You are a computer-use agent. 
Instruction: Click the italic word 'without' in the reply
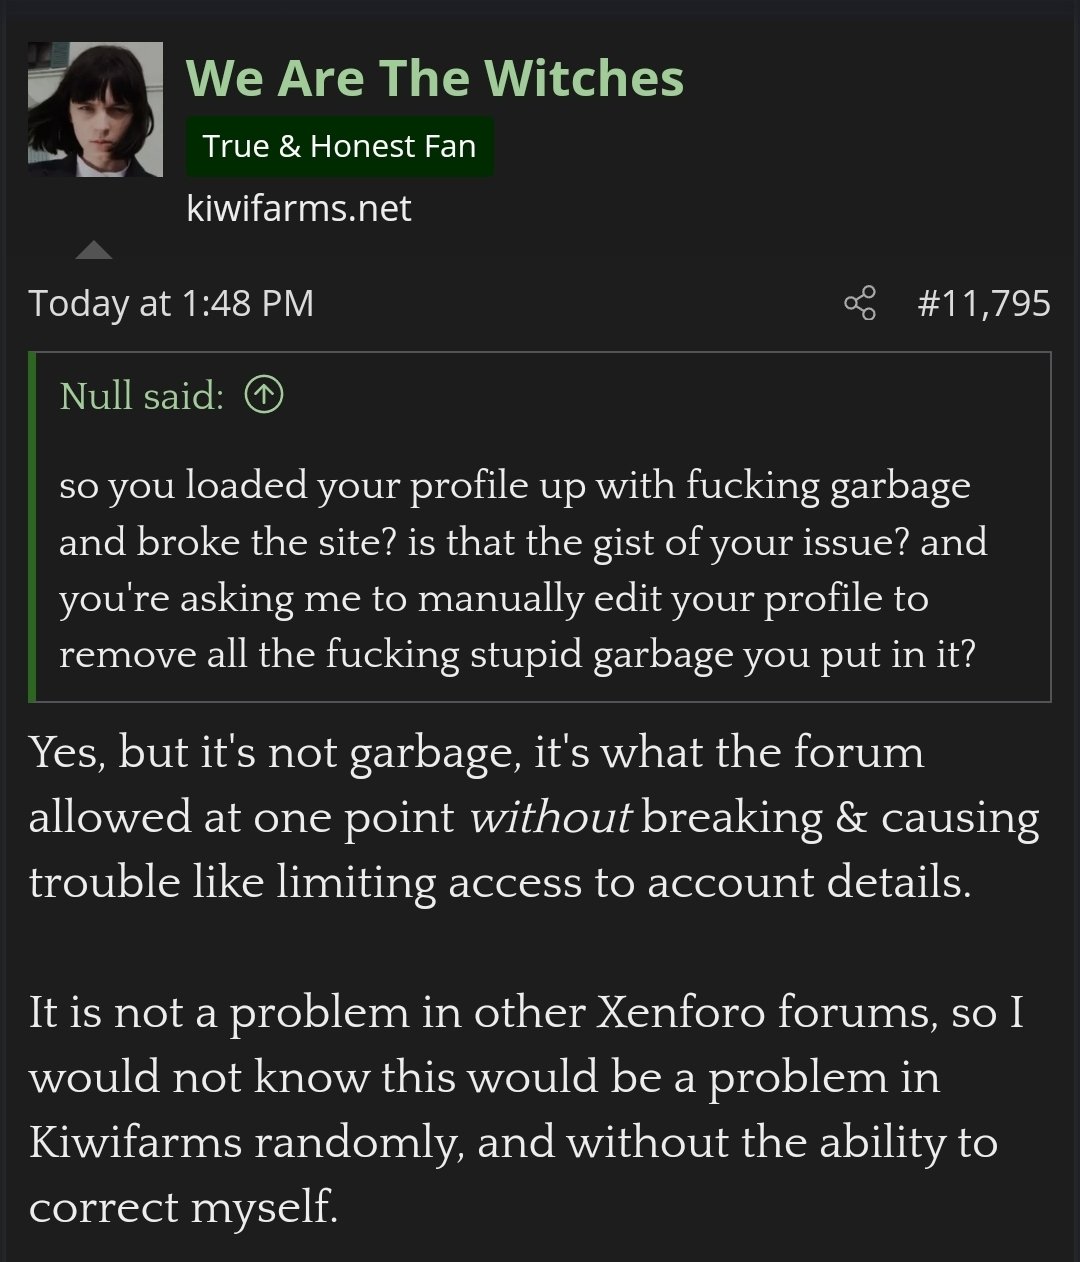pos(550,818)
